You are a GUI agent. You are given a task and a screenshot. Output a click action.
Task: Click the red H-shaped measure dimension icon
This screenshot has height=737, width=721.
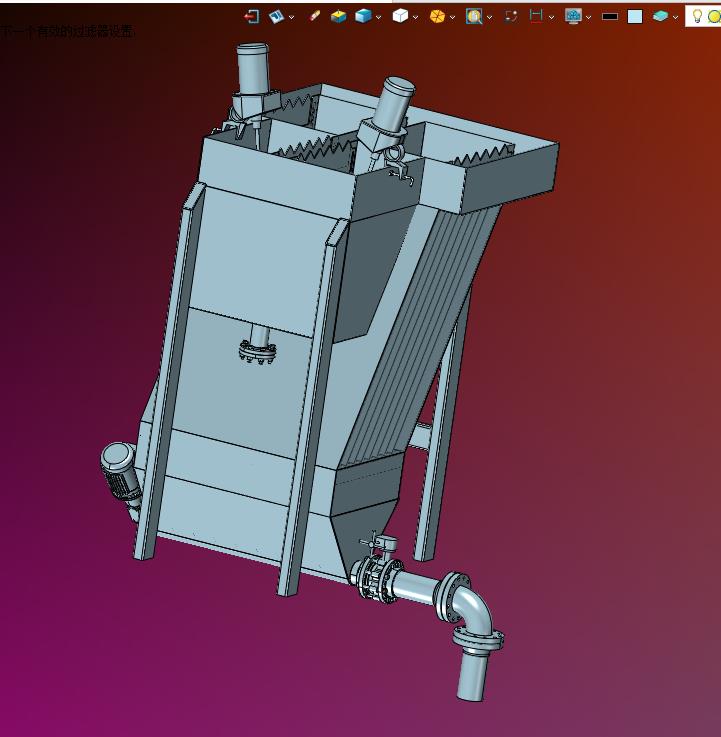[536, 16]
